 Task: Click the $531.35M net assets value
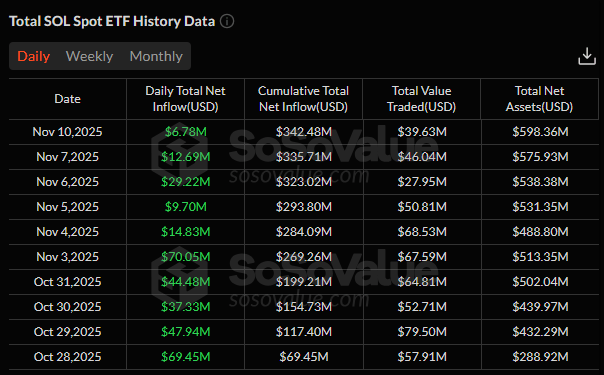pyautogui.click(x=540, y=207)
